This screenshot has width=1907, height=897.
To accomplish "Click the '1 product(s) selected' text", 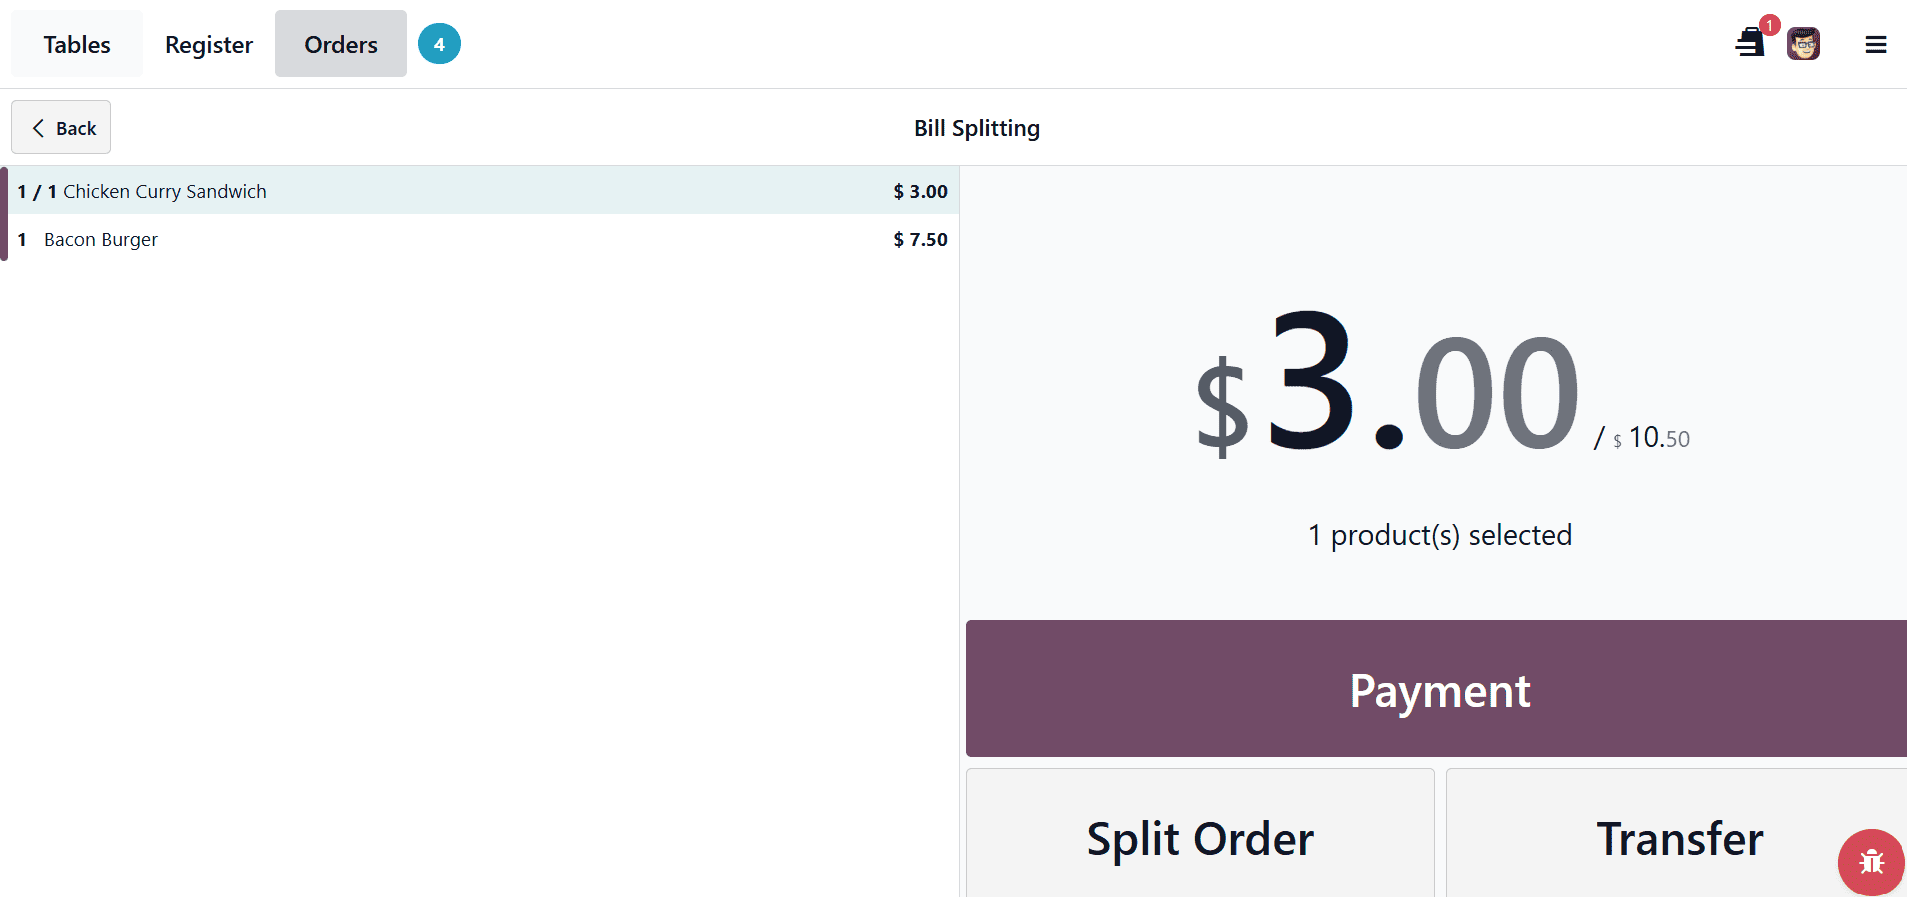I will 1440,535.
